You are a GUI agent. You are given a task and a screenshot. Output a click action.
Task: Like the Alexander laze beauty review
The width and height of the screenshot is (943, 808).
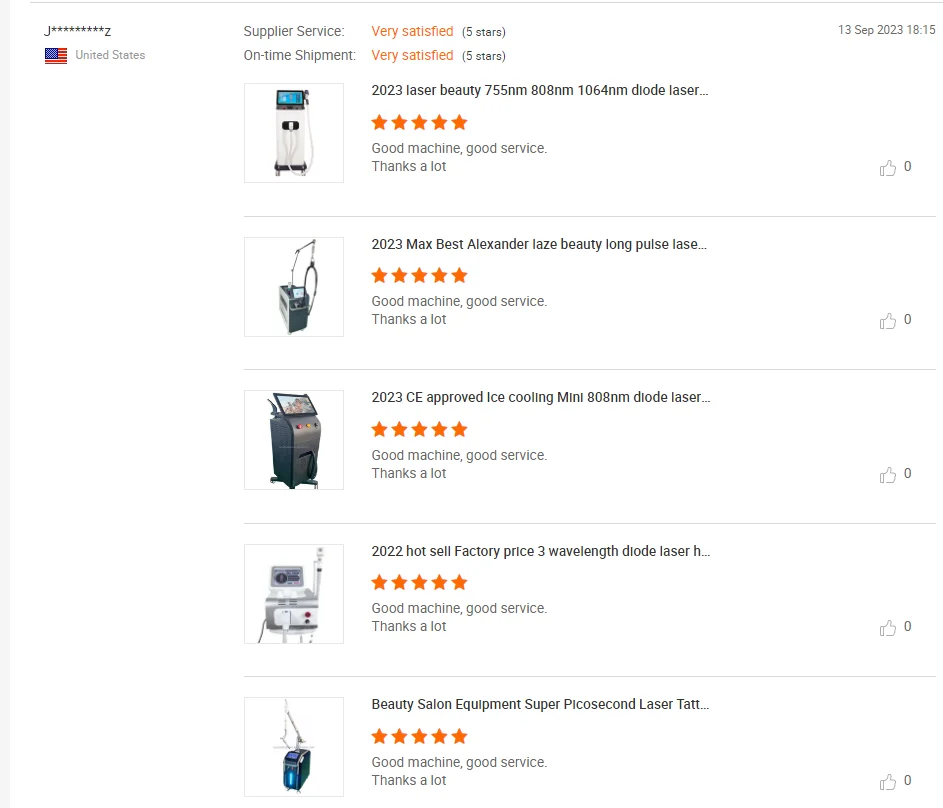887,321
